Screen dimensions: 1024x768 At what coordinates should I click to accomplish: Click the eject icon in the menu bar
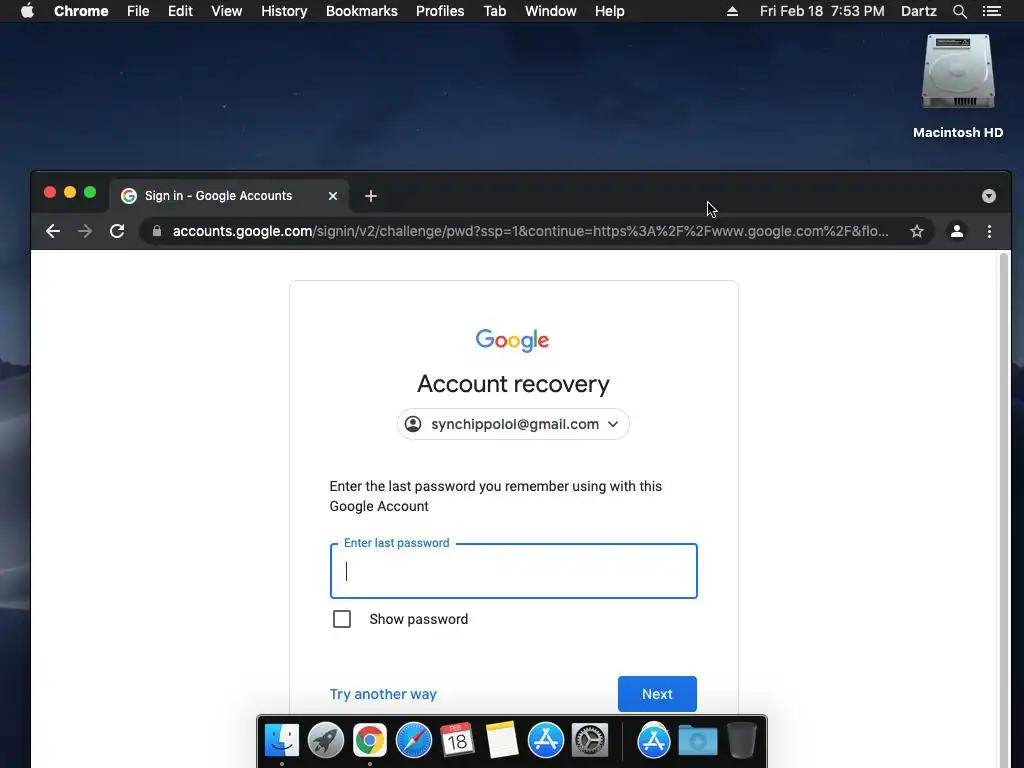732,11
